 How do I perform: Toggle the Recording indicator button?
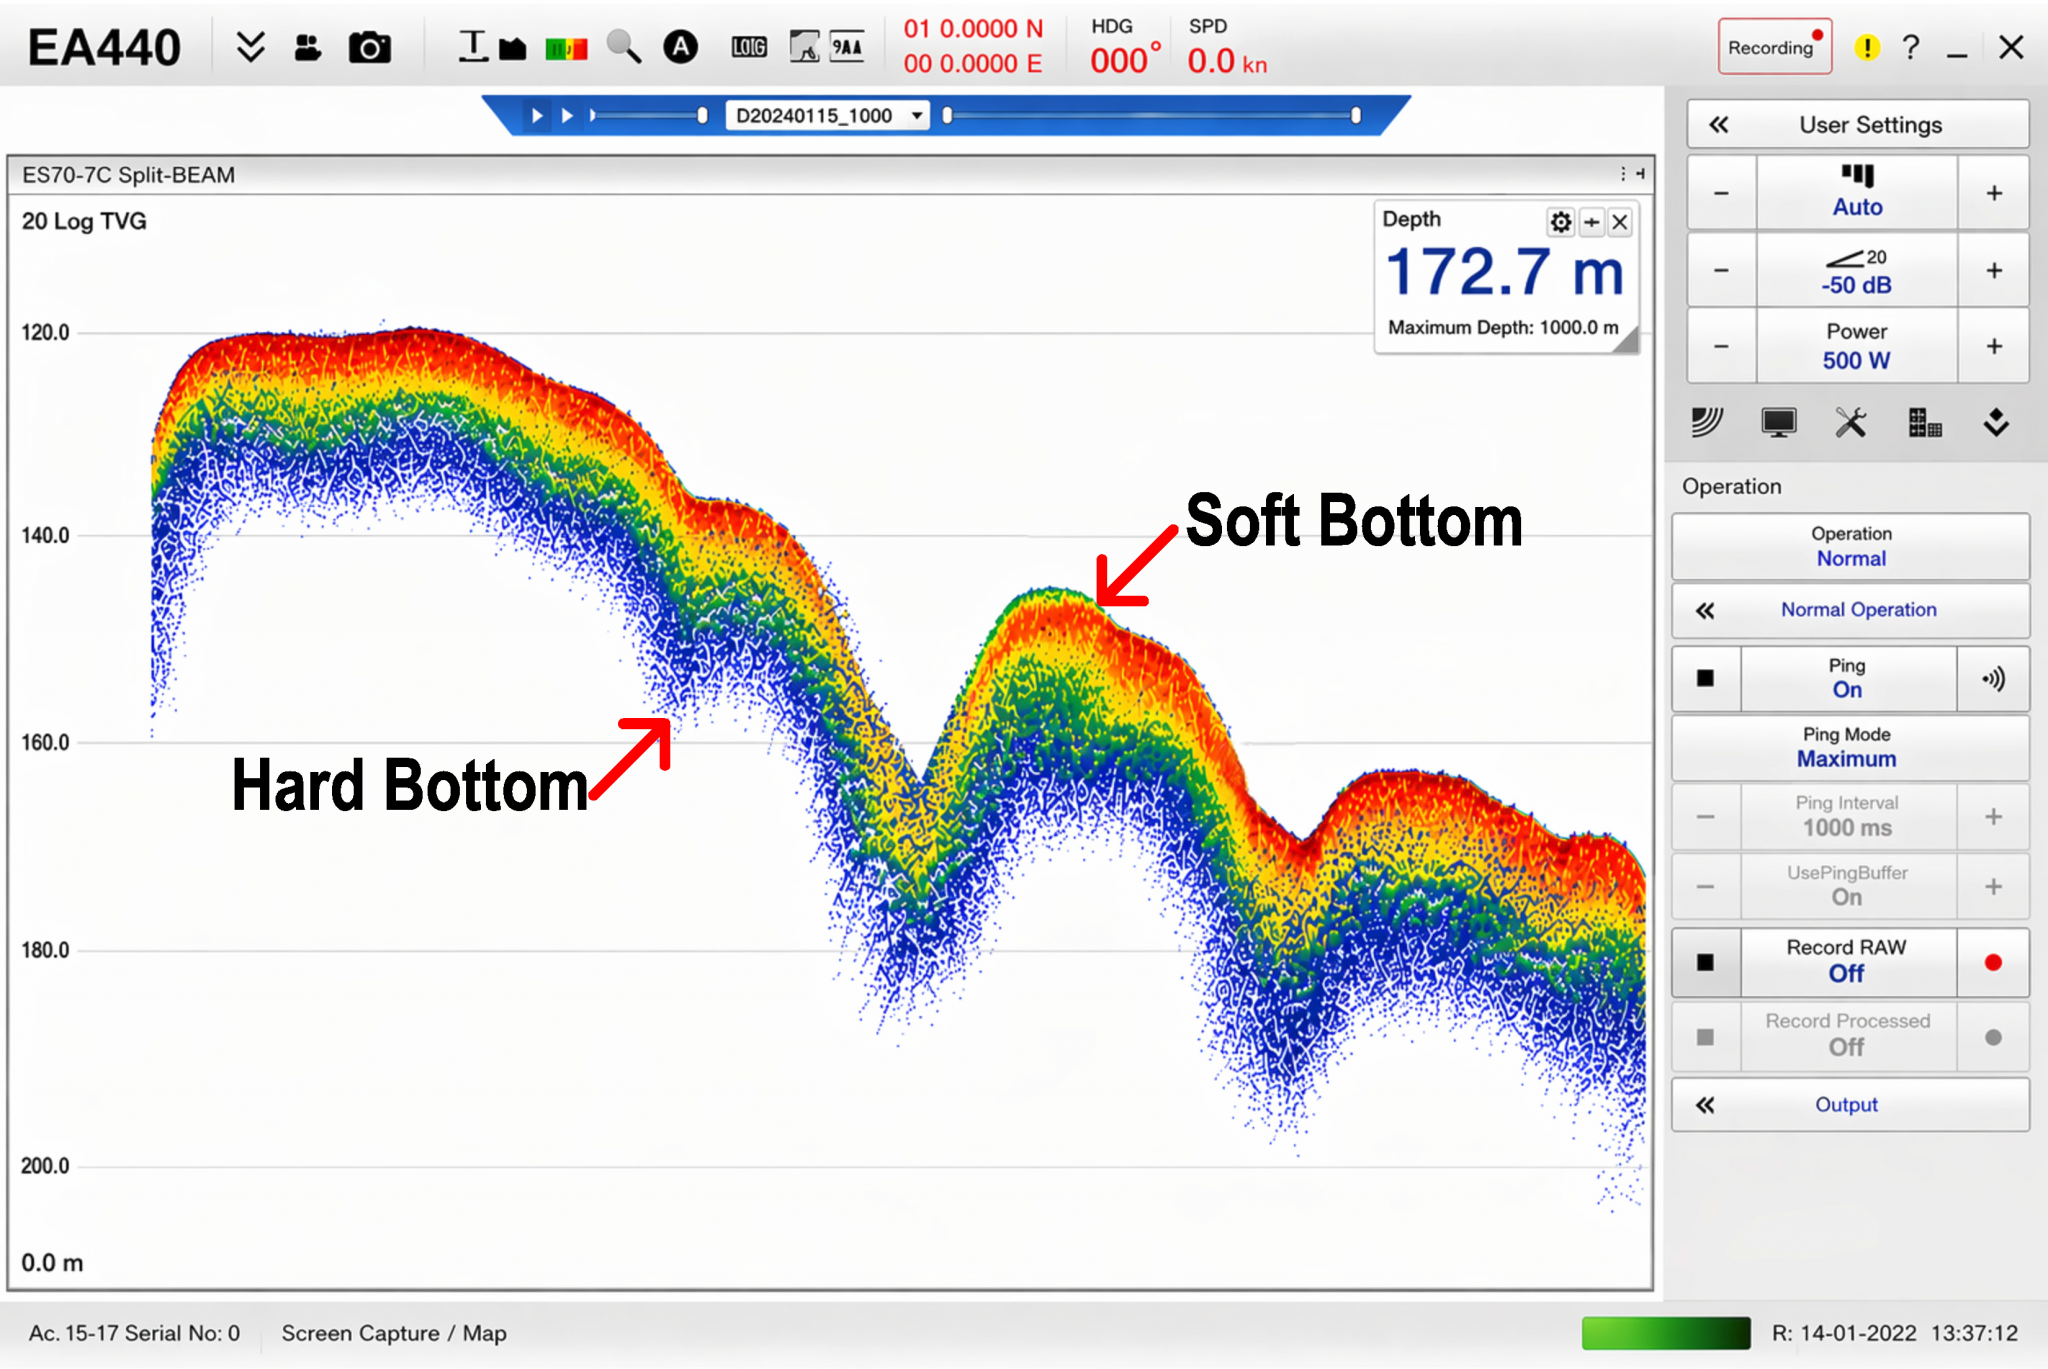pos(1775,47)
